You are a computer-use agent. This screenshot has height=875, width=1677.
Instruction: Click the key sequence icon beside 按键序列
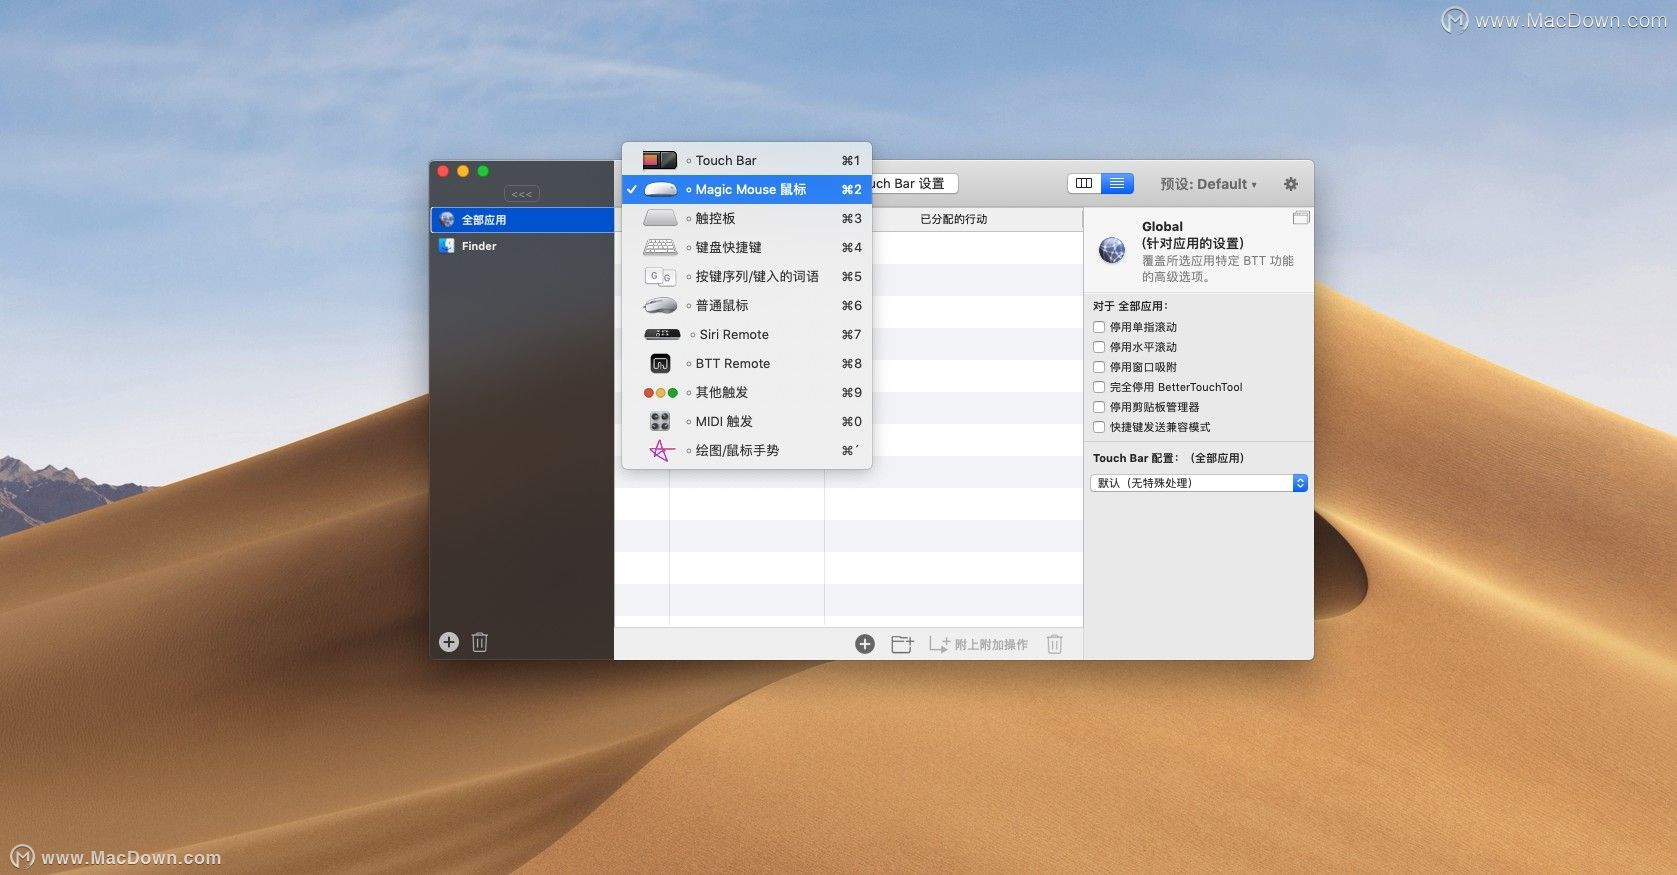click(x=660, y=276)
